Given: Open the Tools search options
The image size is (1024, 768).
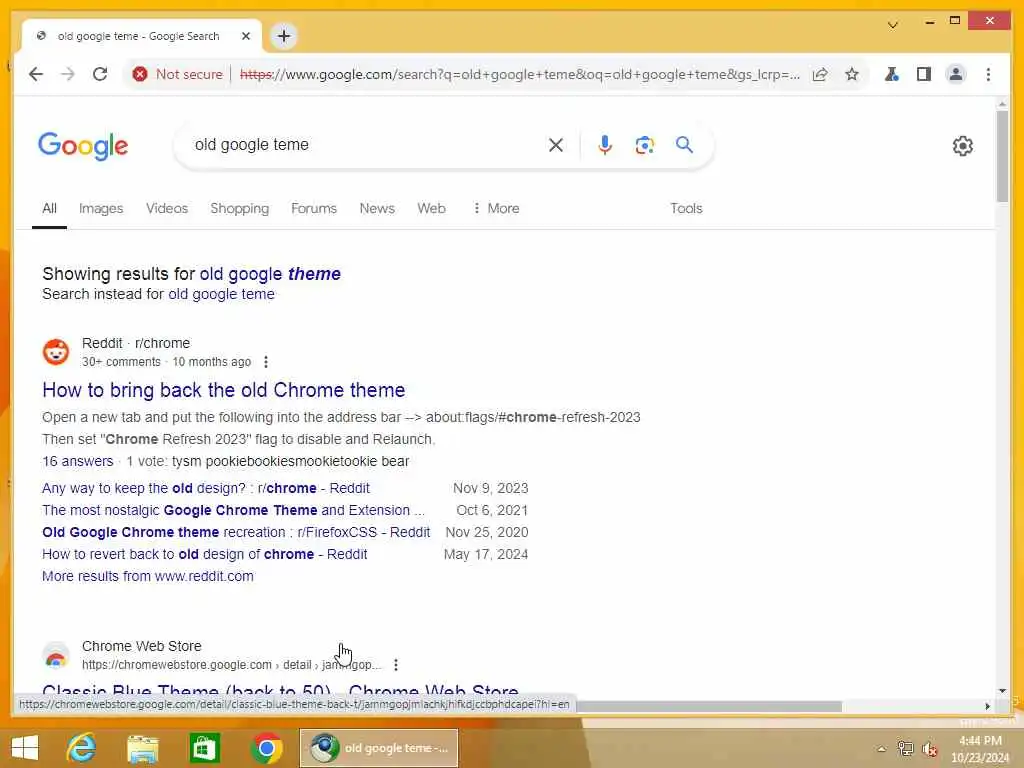Looking at the screenshot, I should pos(686,208).
